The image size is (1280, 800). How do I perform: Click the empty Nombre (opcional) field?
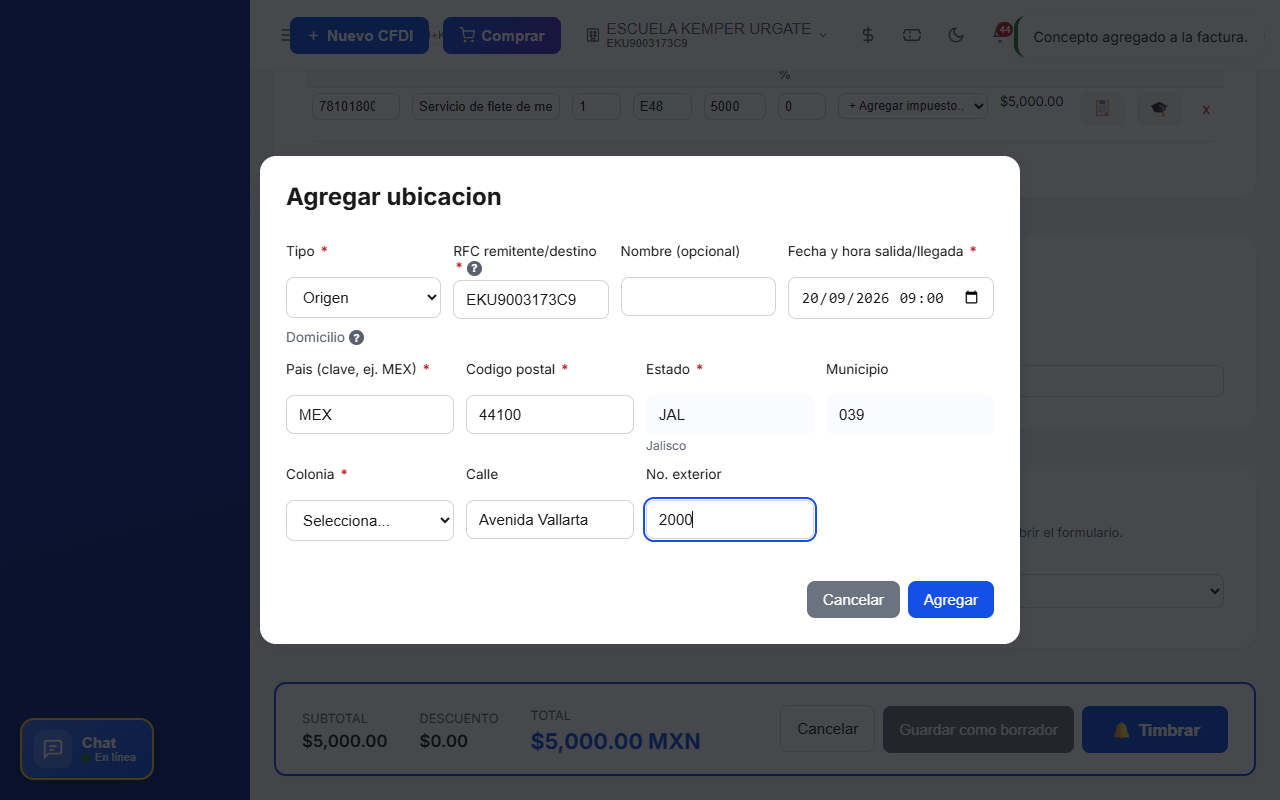[698, 297]
